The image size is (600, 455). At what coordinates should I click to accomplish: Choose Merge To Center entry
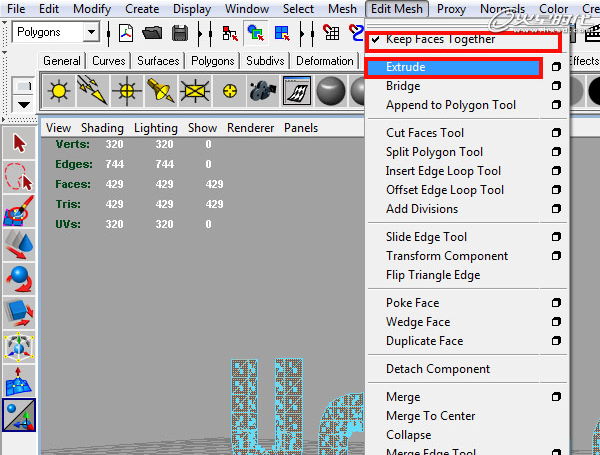click(x=430, y=416)
